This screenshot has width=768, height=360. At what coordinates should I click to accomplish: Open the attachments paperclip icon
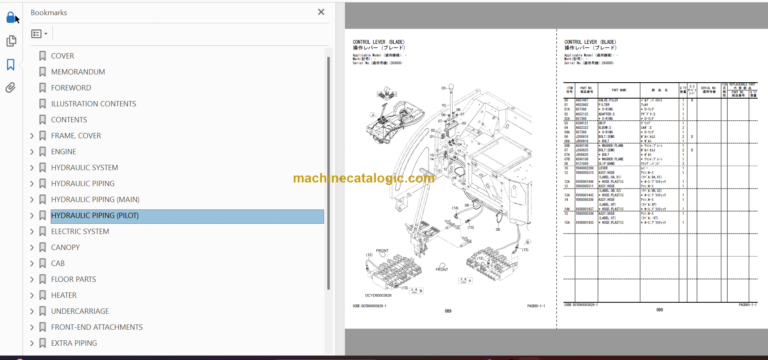point(11,88)
